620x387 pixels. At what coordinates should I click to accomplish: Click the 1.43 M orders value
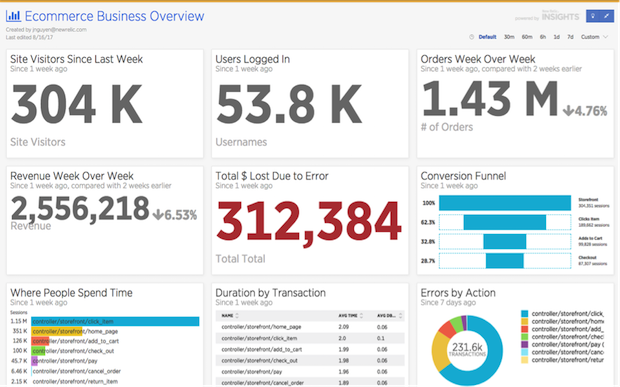490,98
